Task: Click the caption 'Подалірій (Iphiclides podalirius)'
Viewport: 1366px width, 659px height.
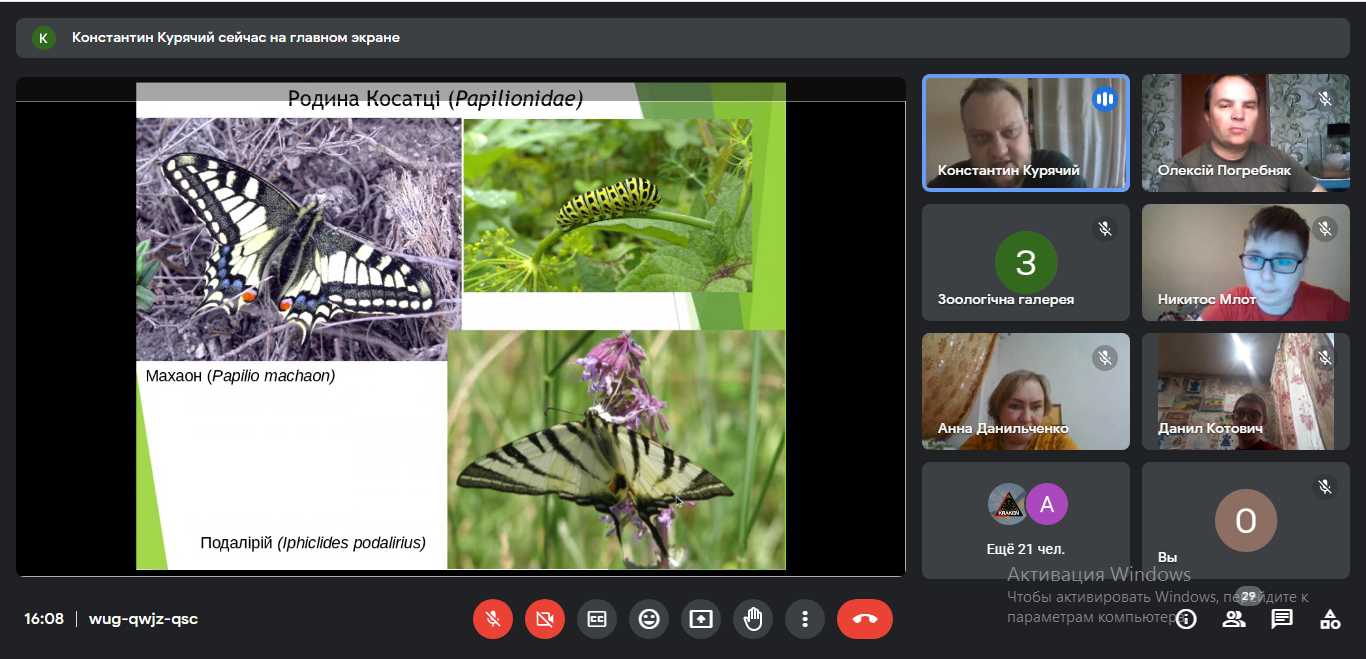Action: [313, 543]
